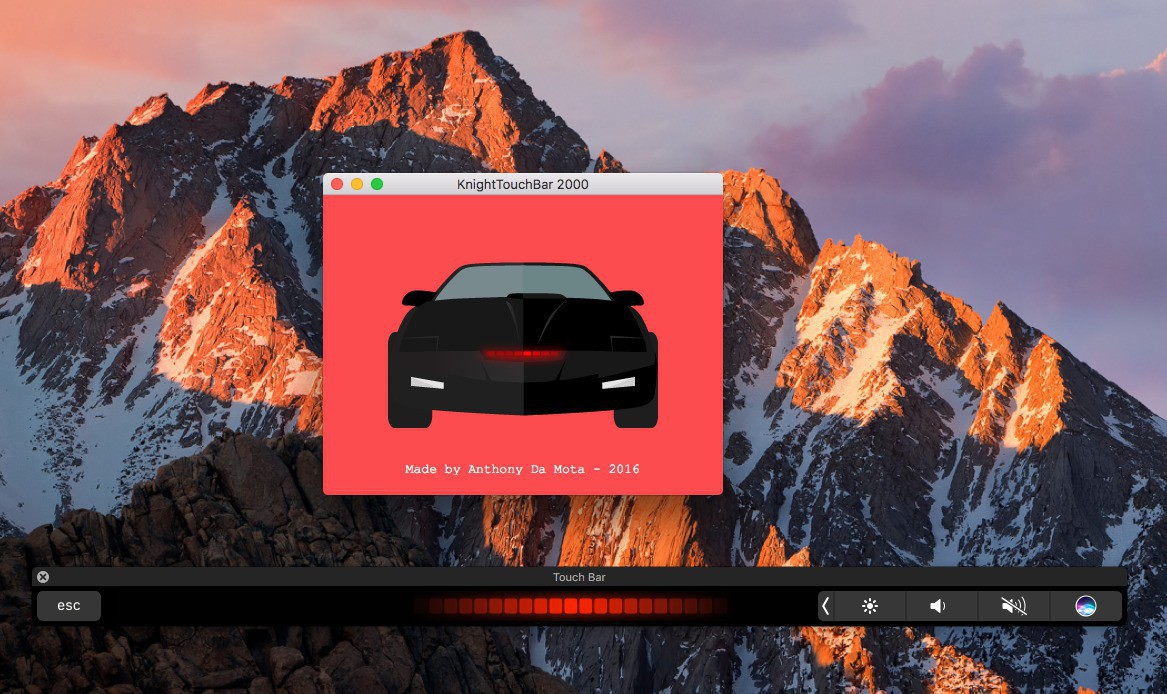Zoom the KnightTouchBar 2000 window

click(x=377, y=184)
